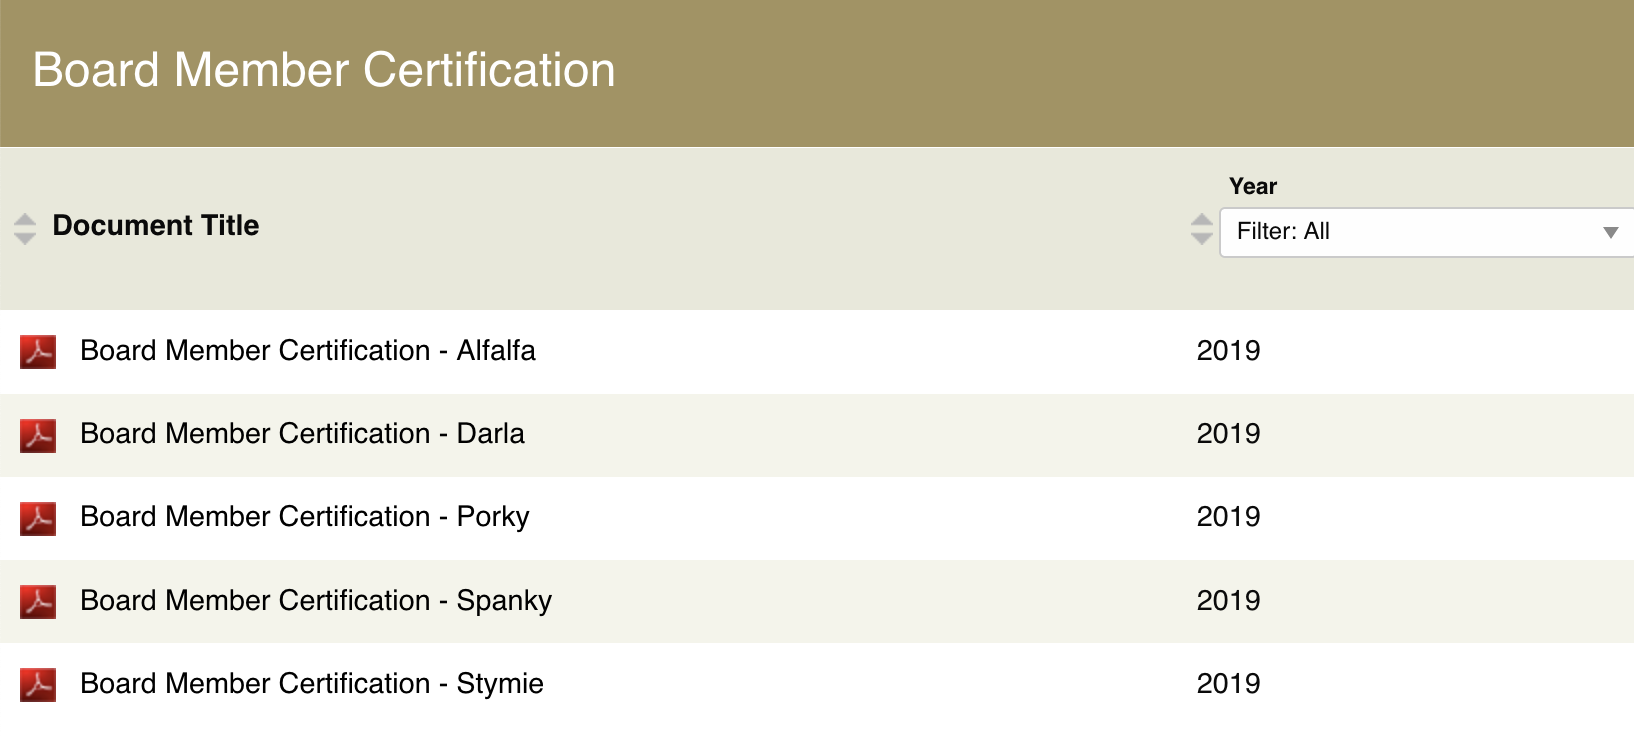Screen dimensions: 1634x736
Task: Sort Year column descending with down arrow
Action: (1202, 239)
